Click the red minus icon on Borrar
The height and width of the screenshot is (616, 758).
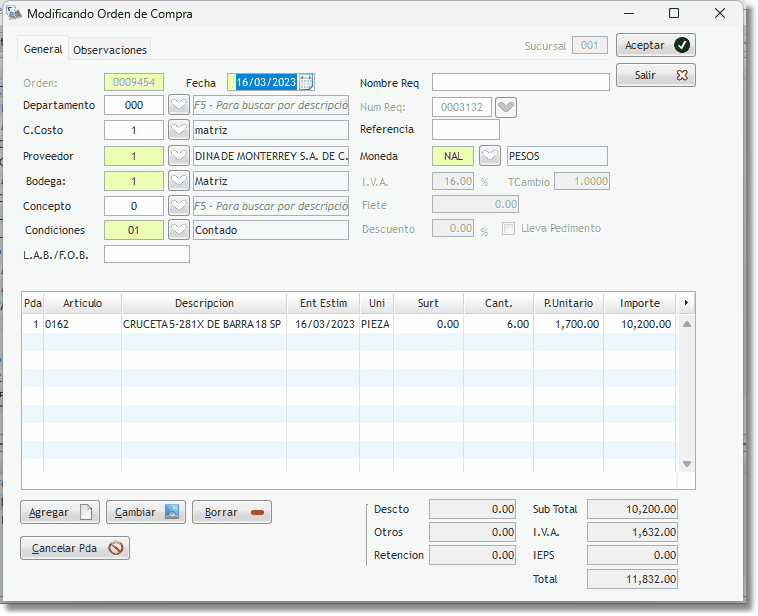257,512
